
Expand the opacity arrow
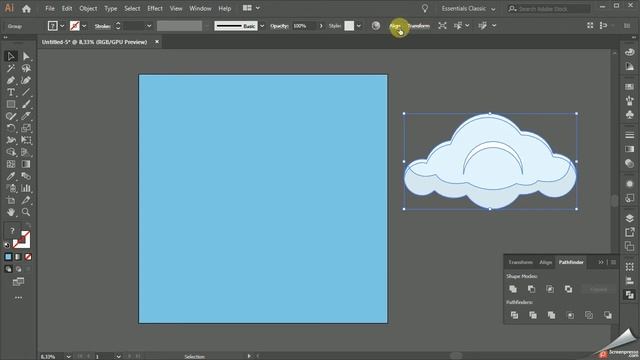[x=321, y=26]
